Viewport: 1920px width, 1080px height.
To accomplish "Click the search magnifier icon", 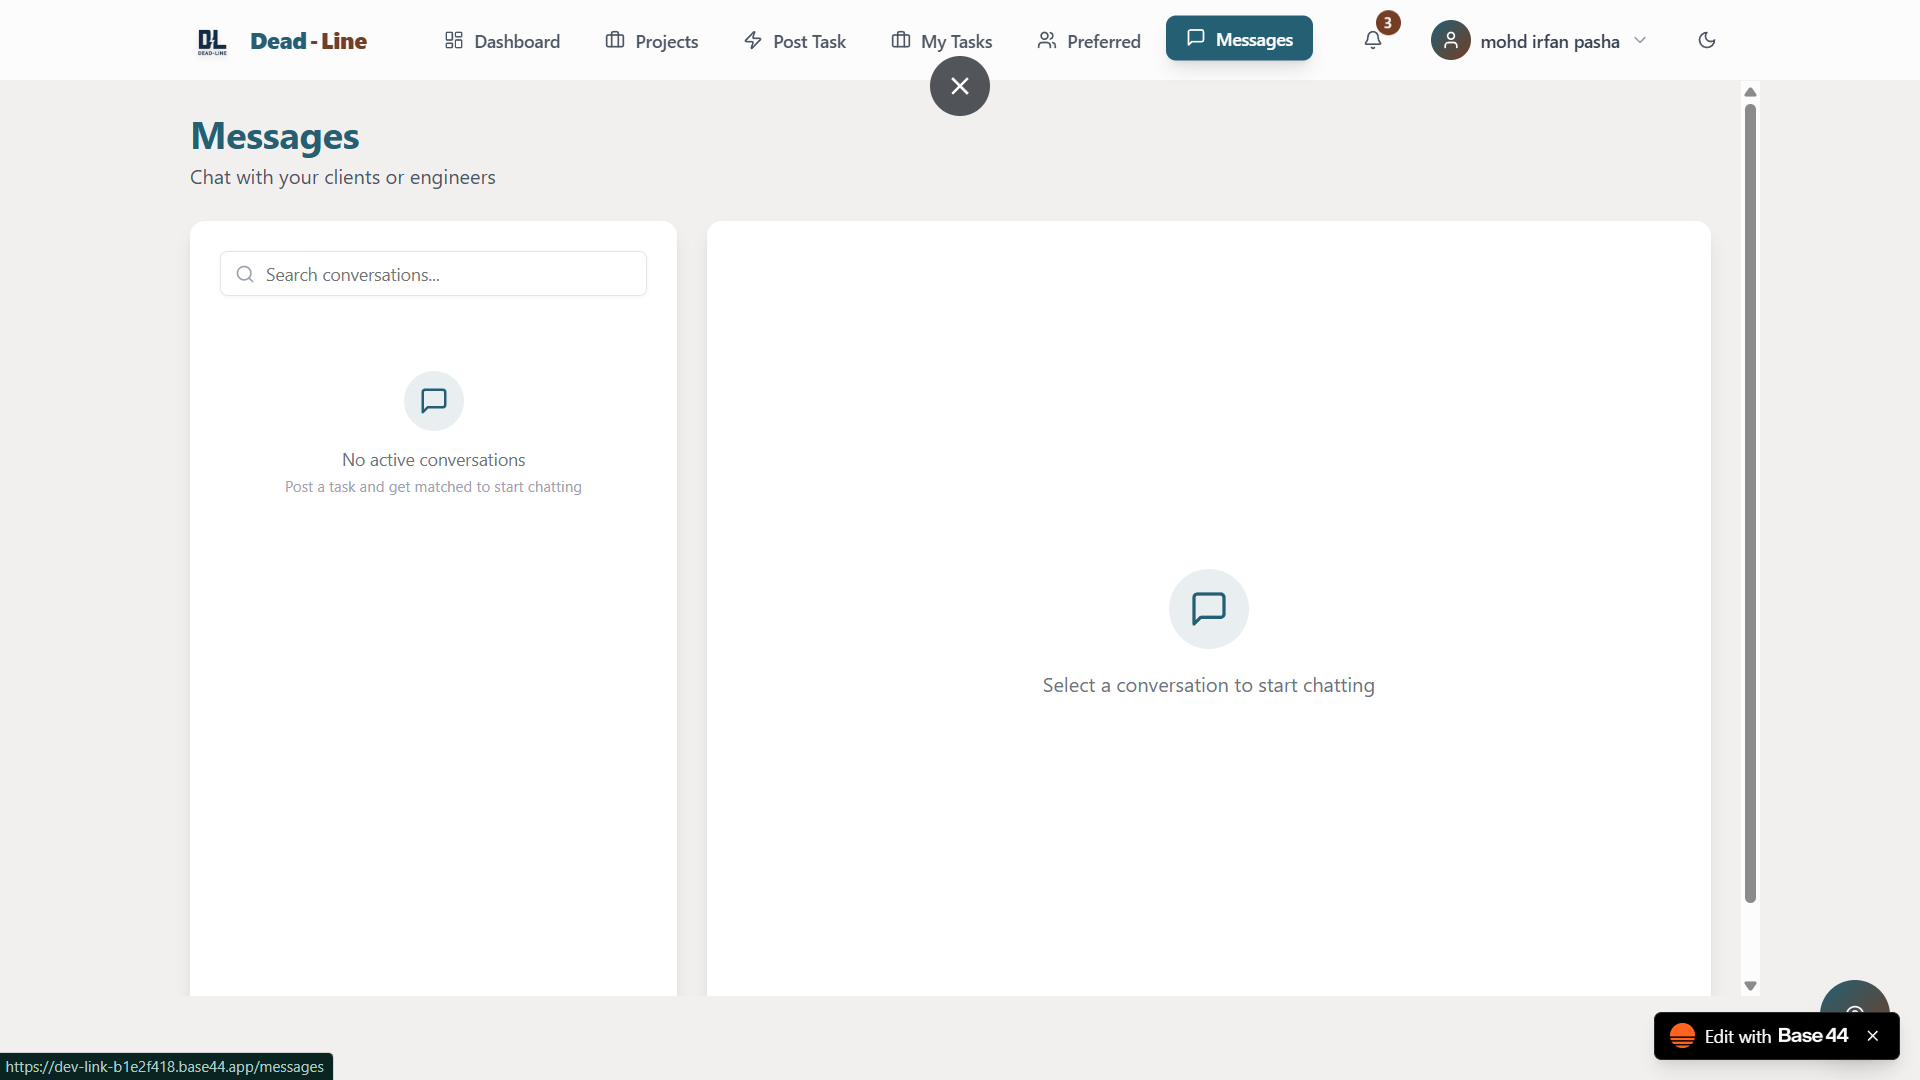I will pyautogui.click(x=245, y=274).
